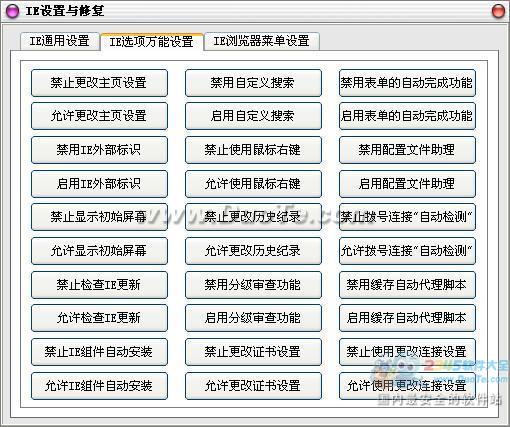Click 禁用自定义搜索 button
Screen dimensions: 510x427
(253, 83)
